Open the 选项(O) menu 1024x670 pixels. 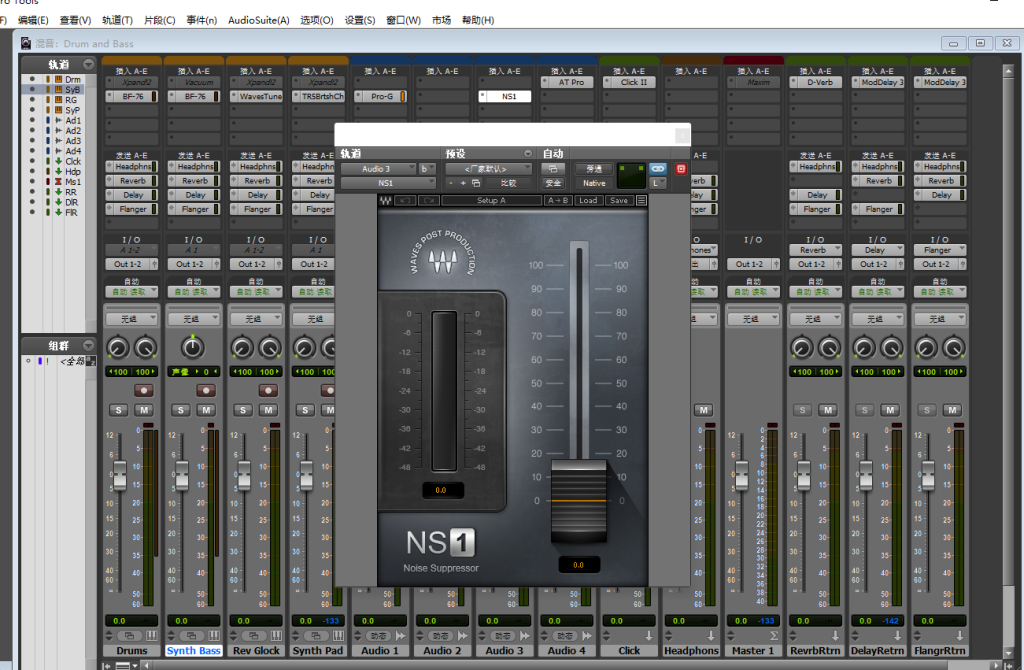317,20
